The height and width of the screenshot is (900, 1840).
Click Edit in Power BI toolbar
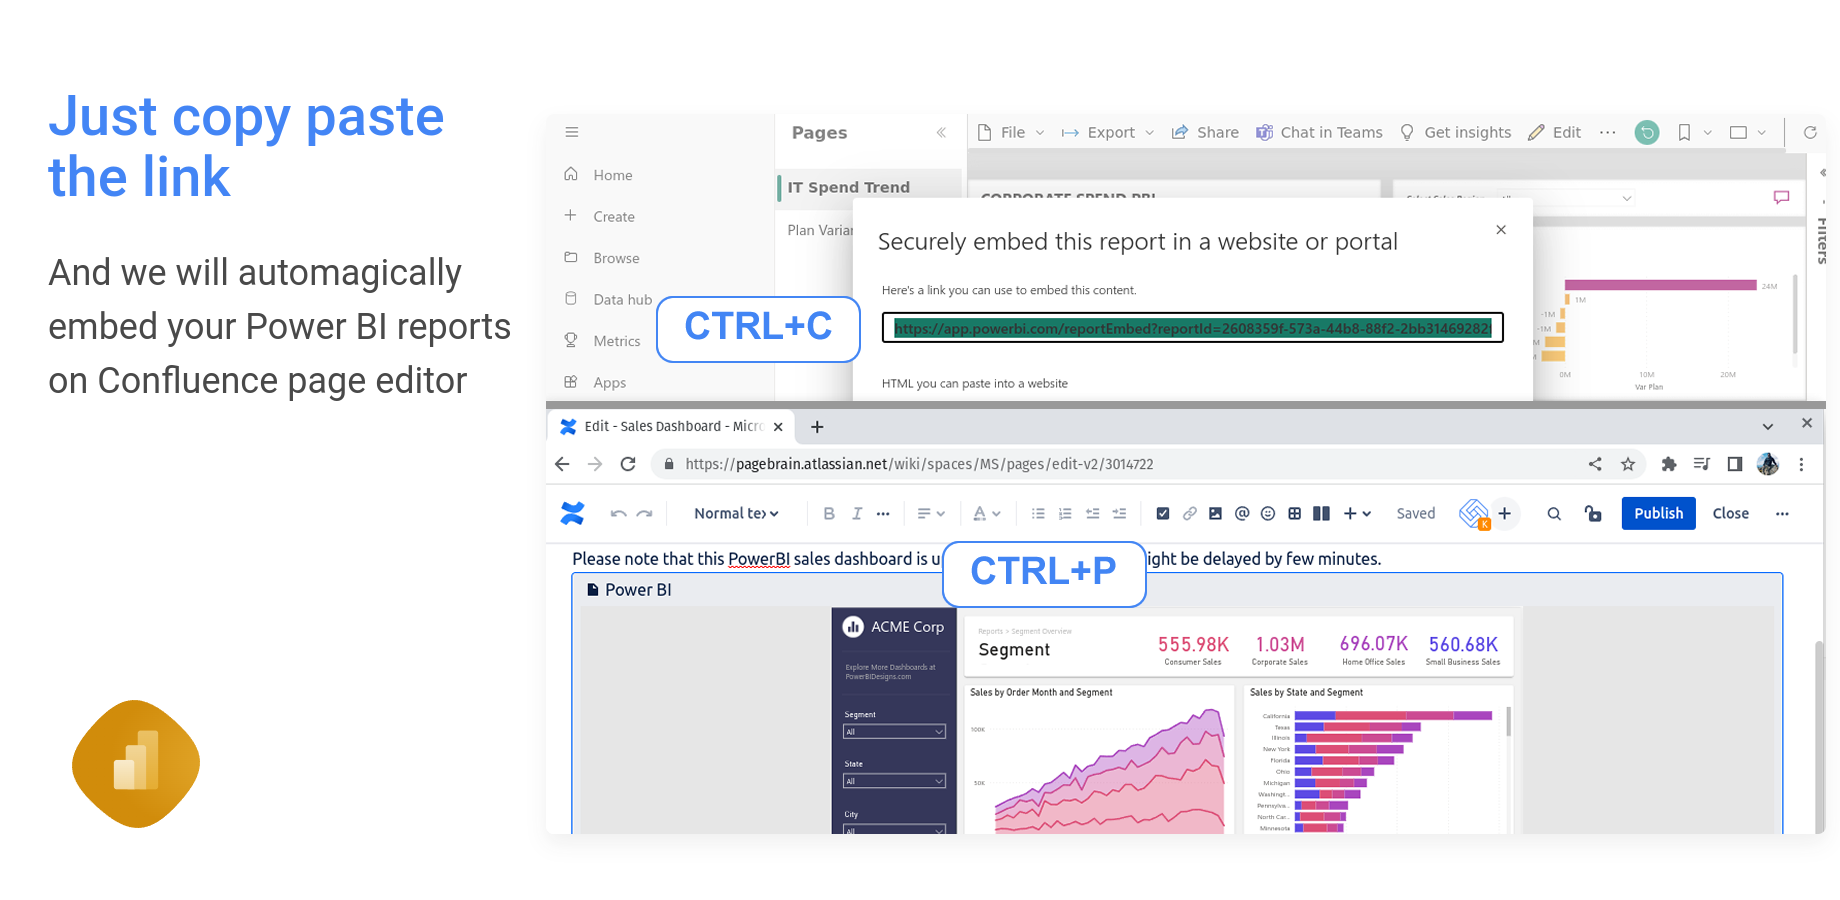(1555, 132)
